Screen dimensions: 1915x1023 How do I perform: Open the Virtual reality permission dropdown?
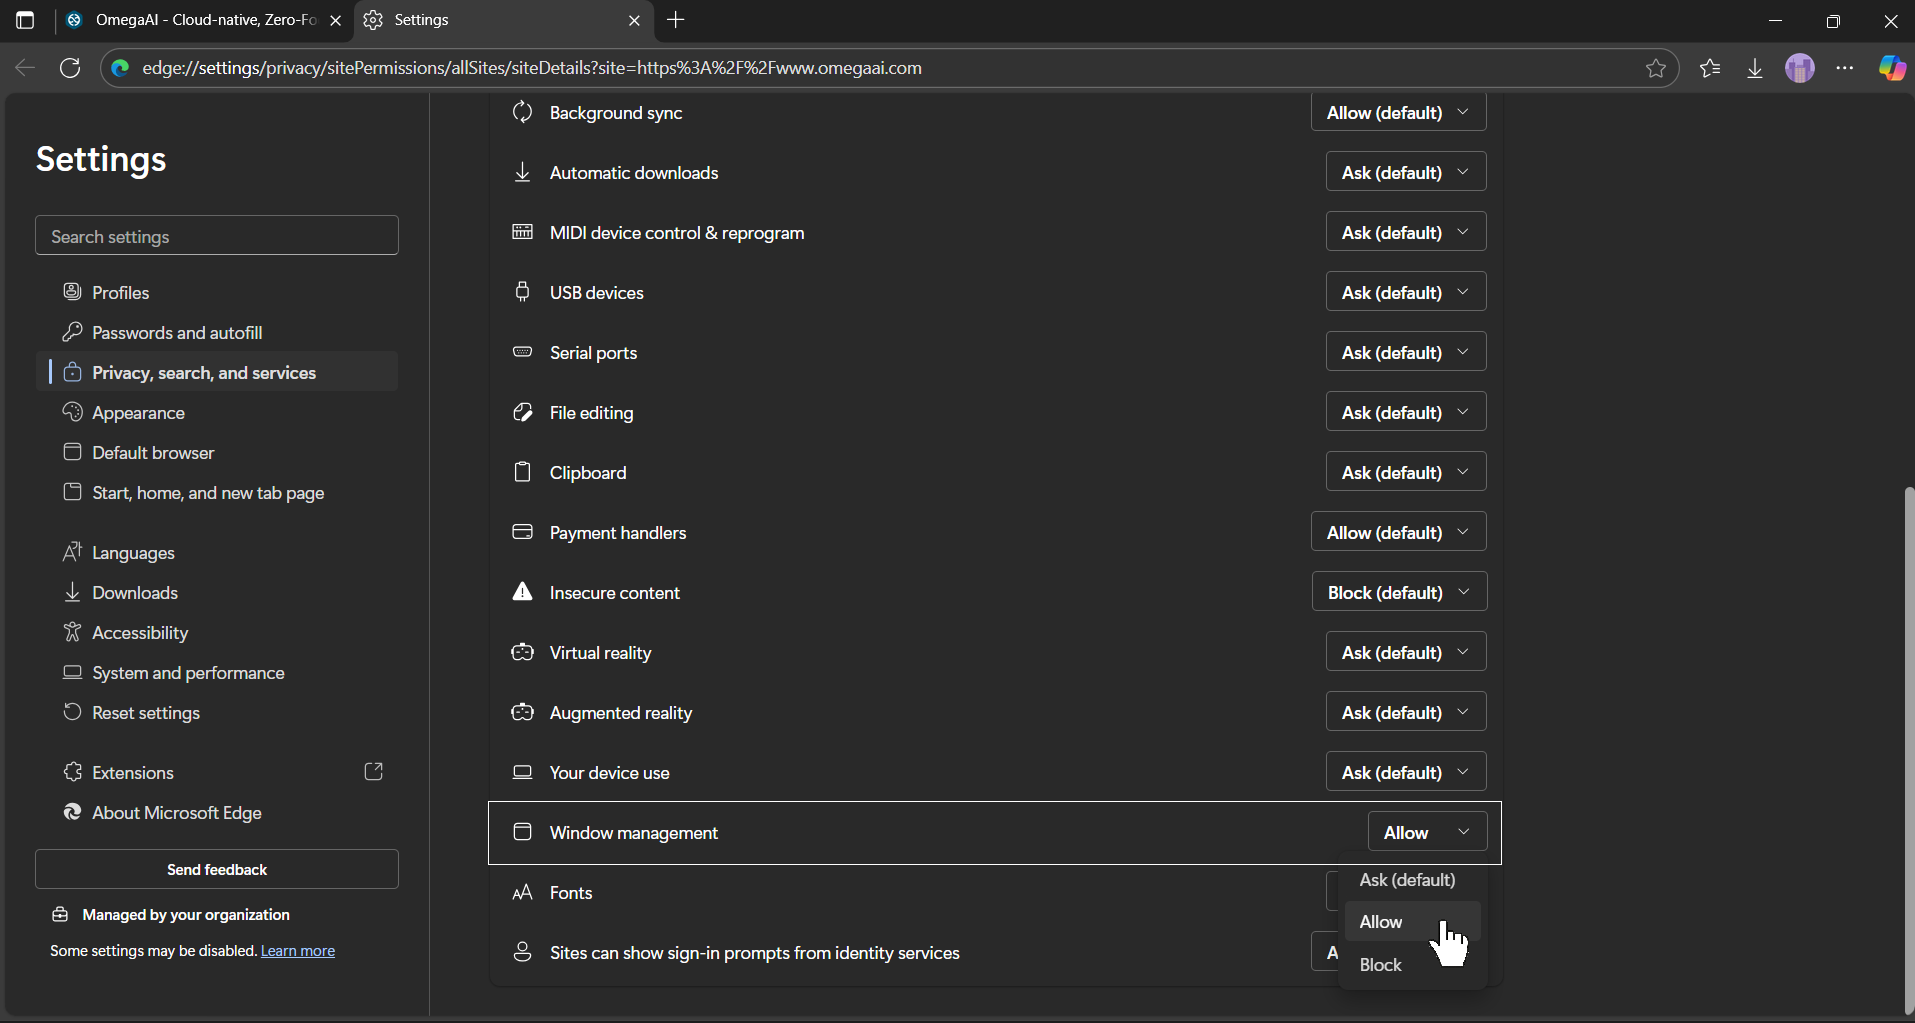[x=1405, y=651]
